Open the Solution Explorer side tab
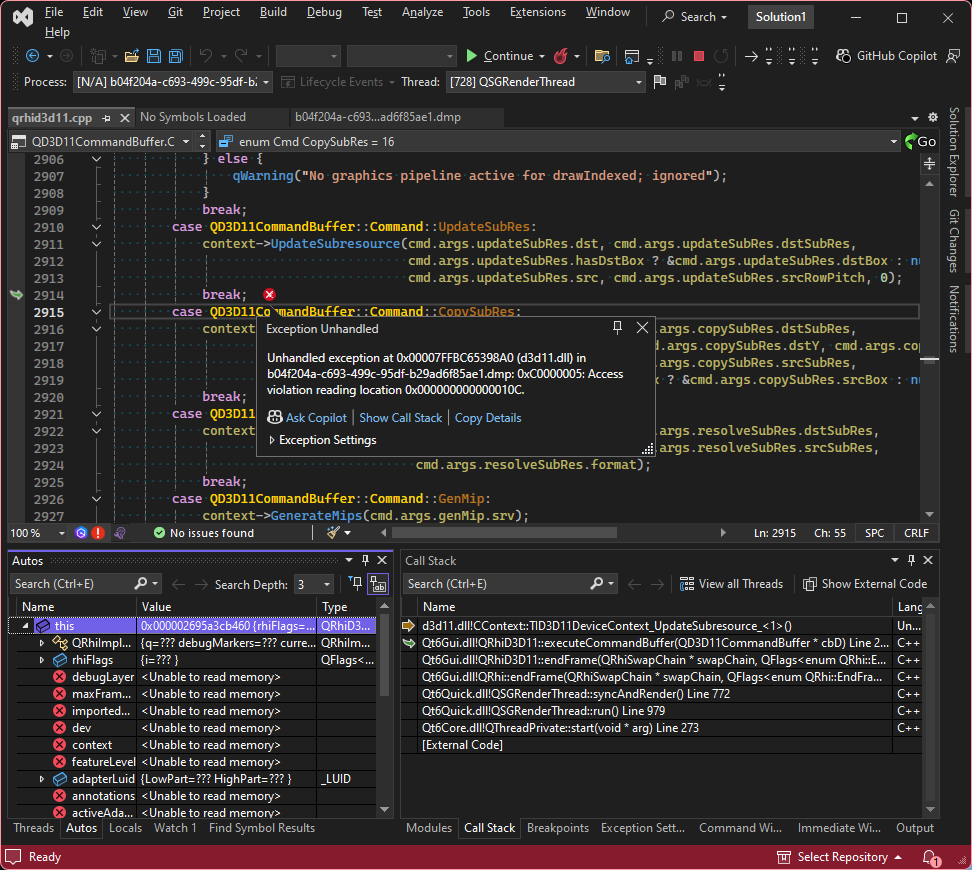 pyautogui.click(x=954, y=153)
